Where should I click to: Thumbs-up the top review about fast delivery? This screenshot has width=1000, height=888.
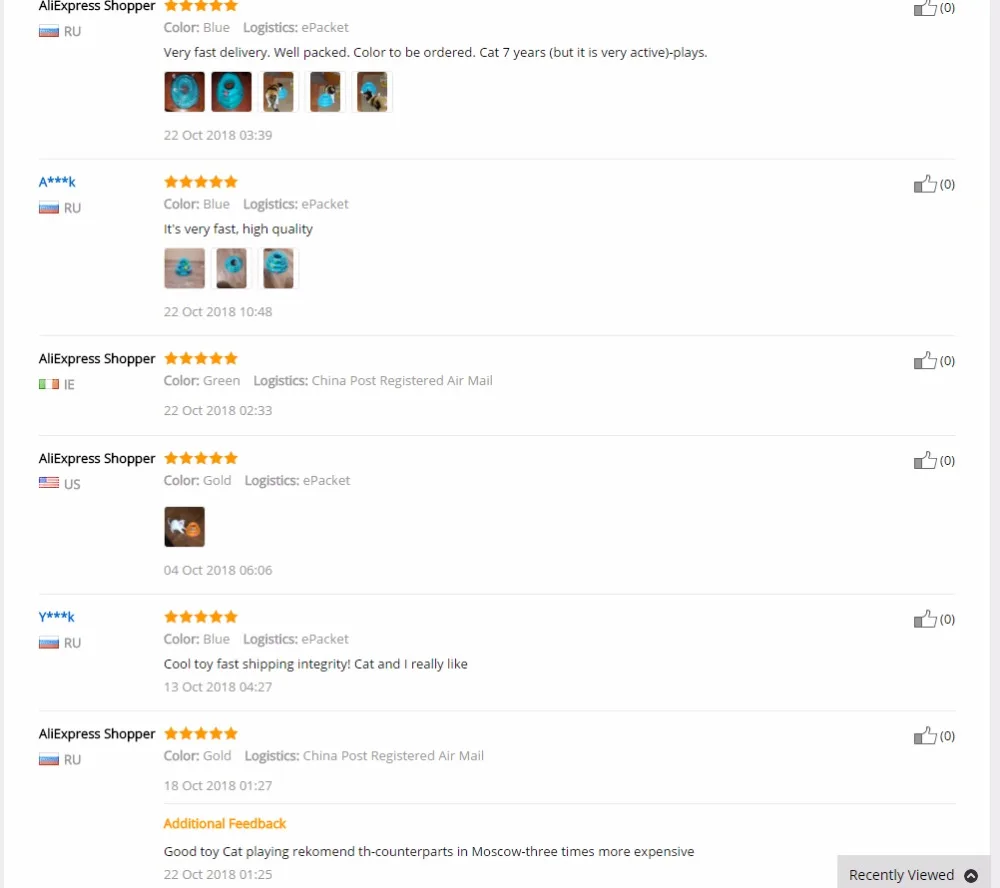pos(925,8)
